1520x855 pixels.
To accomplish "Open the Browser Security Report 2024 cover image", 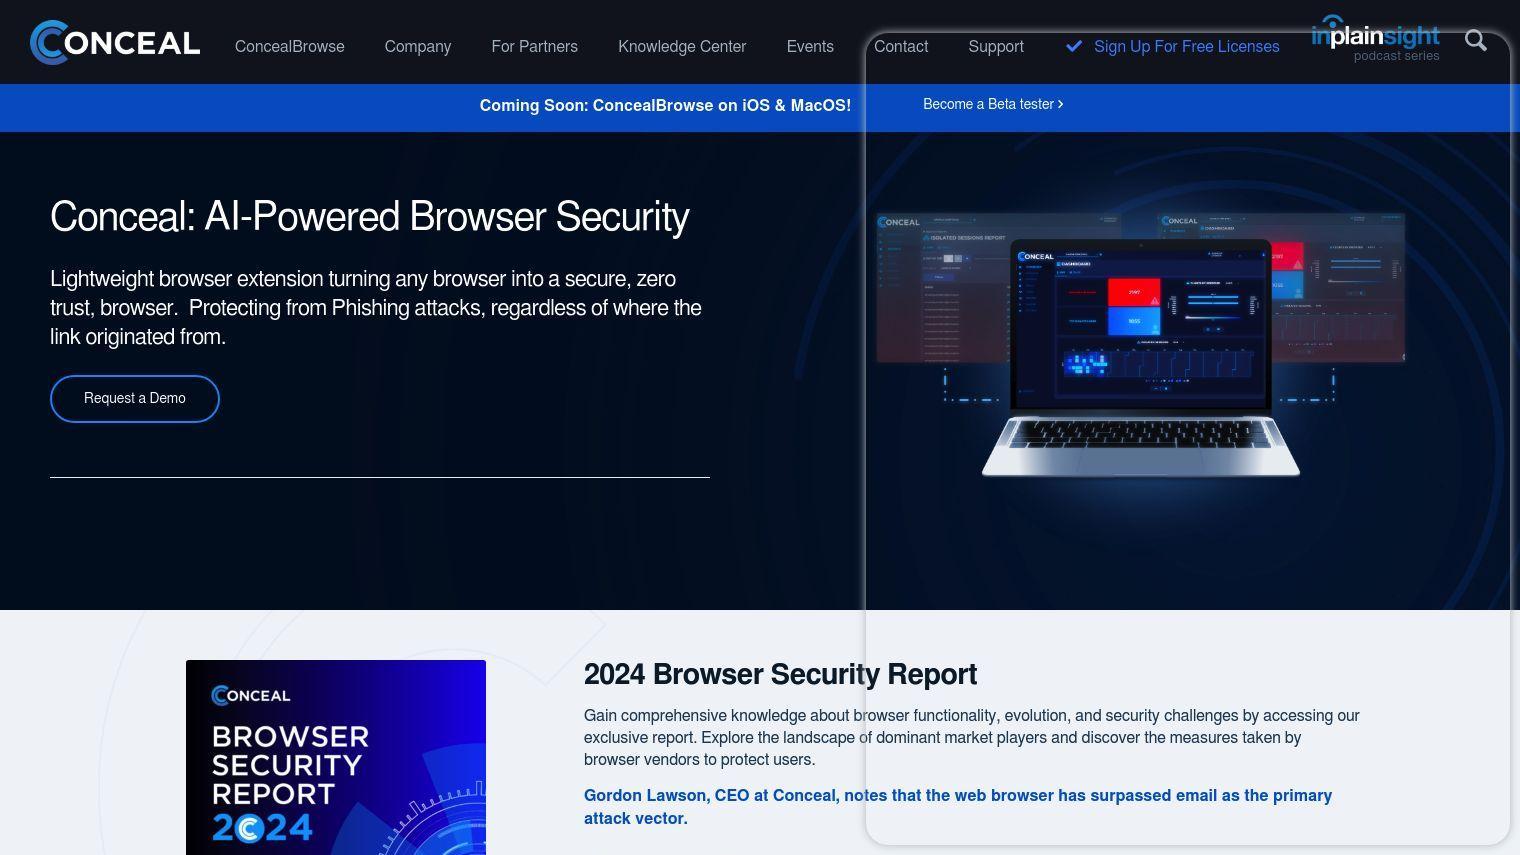I will pos(336,757).
